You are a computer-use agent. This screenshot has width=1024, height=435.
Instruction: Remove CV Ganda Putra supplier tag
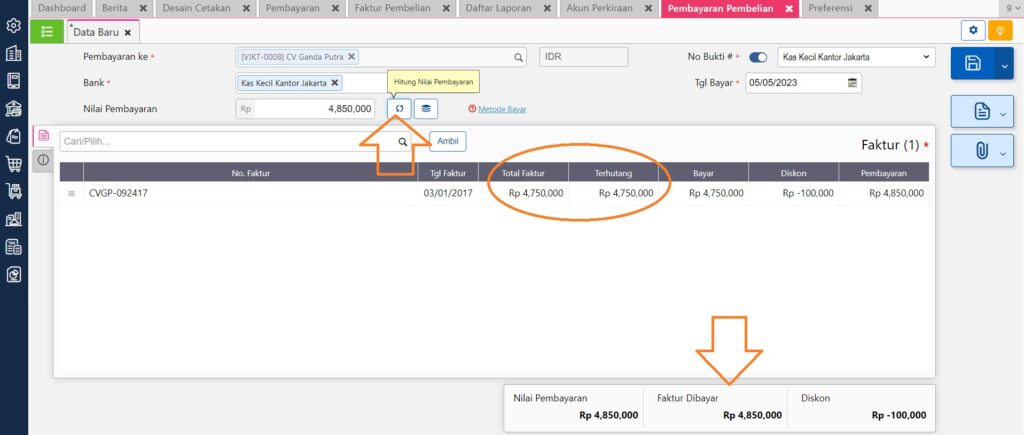tap(352, 58)
